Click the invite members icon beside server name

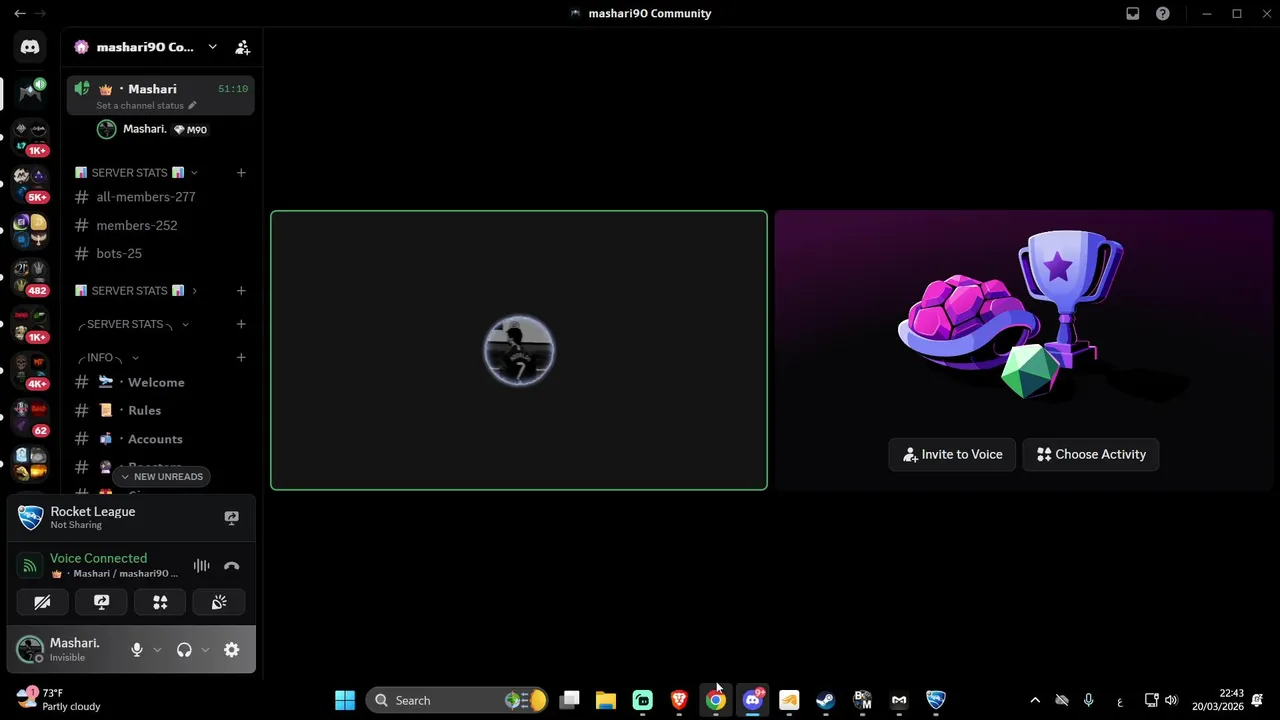tap(242, 47)
